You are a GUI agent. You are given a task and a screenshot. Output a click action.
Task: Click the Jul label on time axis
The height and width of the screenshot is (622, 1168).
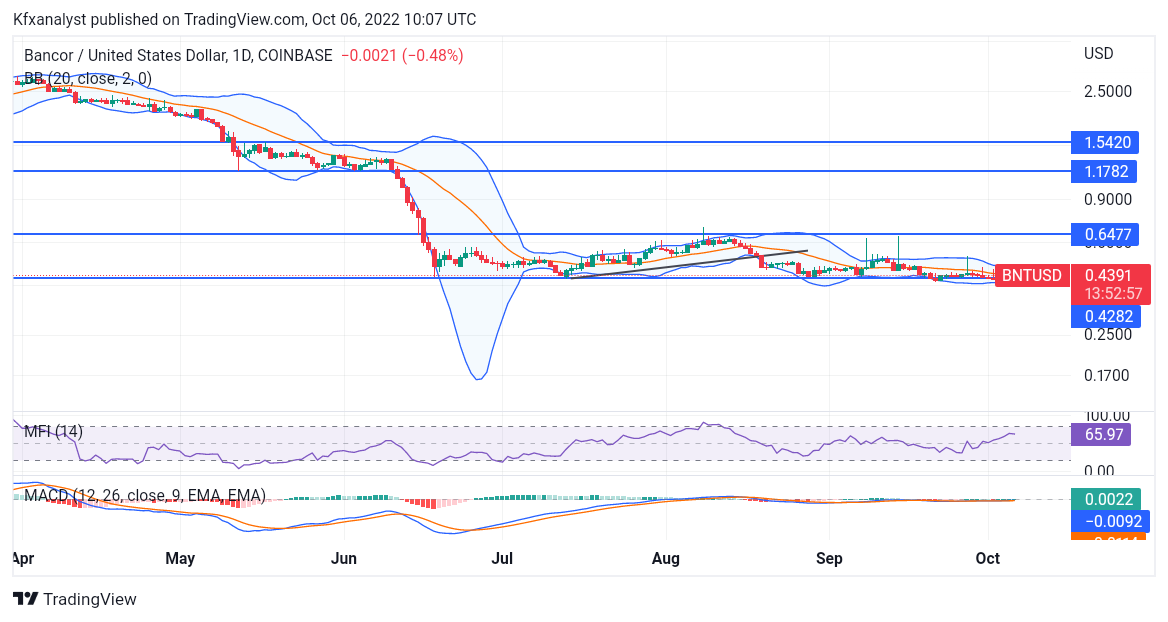(502, 558)
